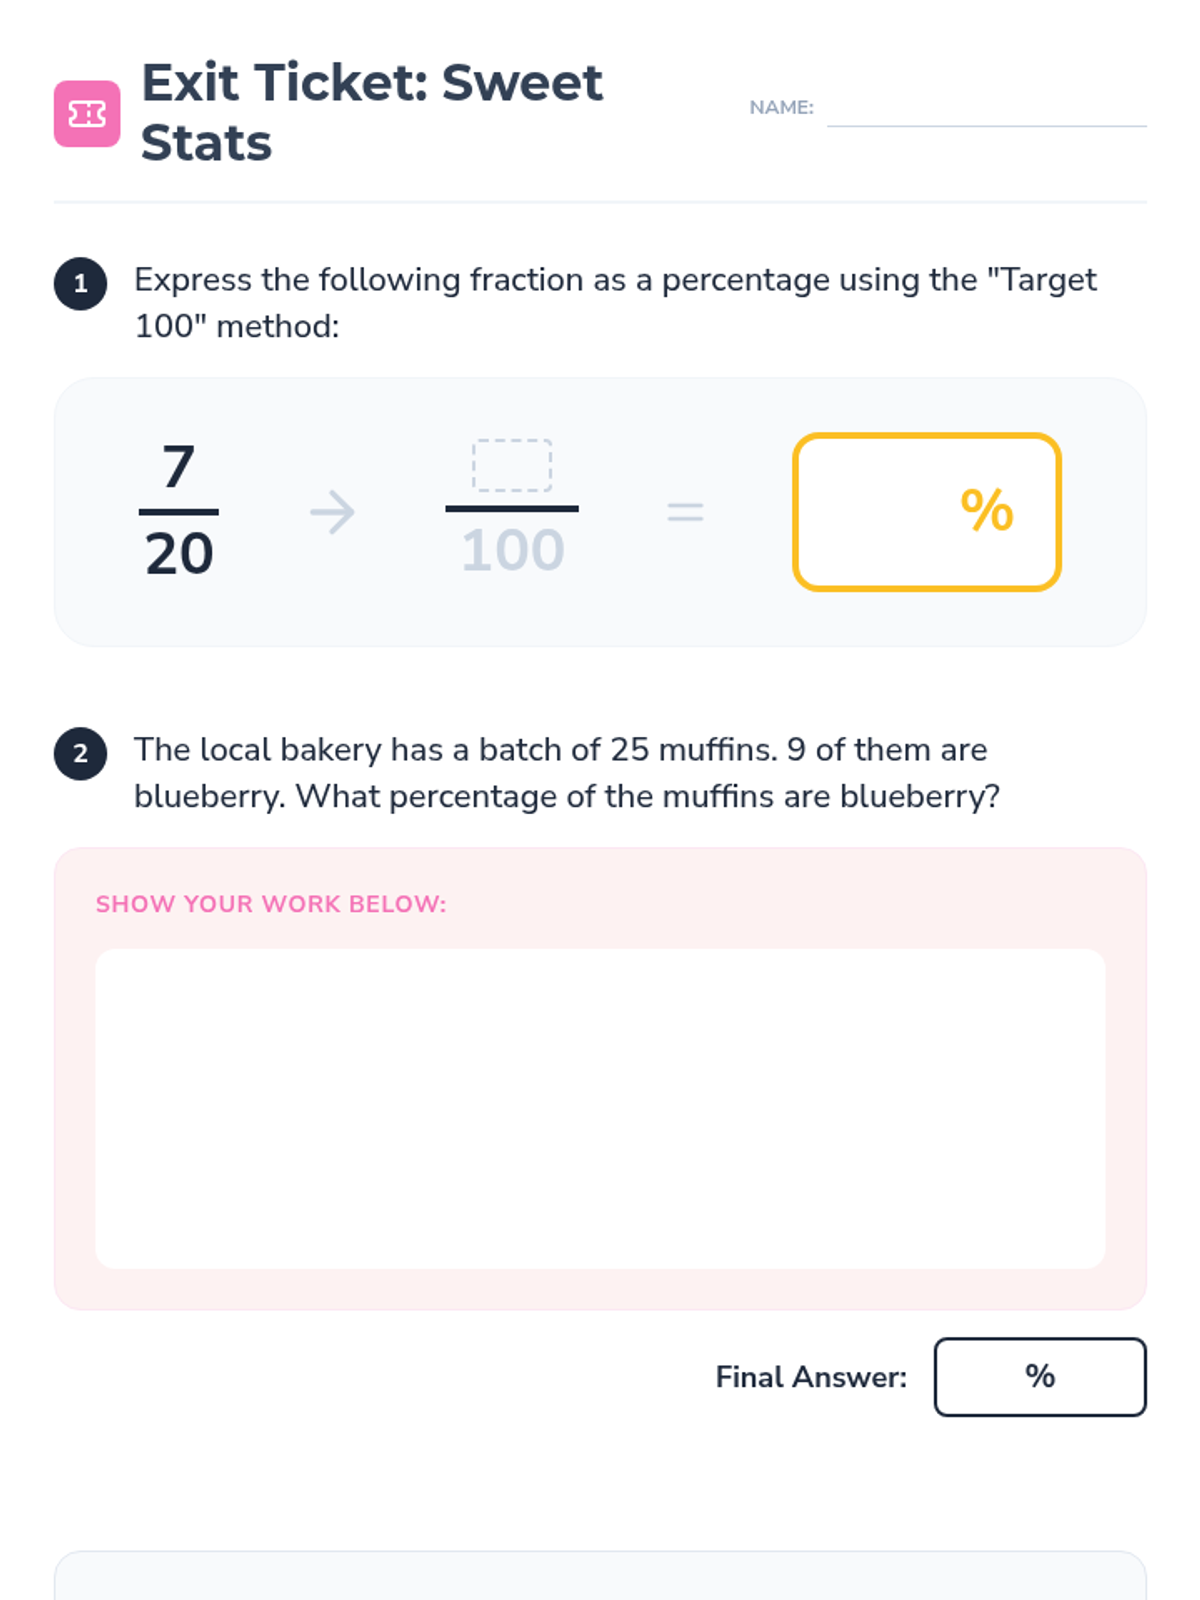Click the yellow percent answer box
The image size is (1200, 1600).
(927, 512)
